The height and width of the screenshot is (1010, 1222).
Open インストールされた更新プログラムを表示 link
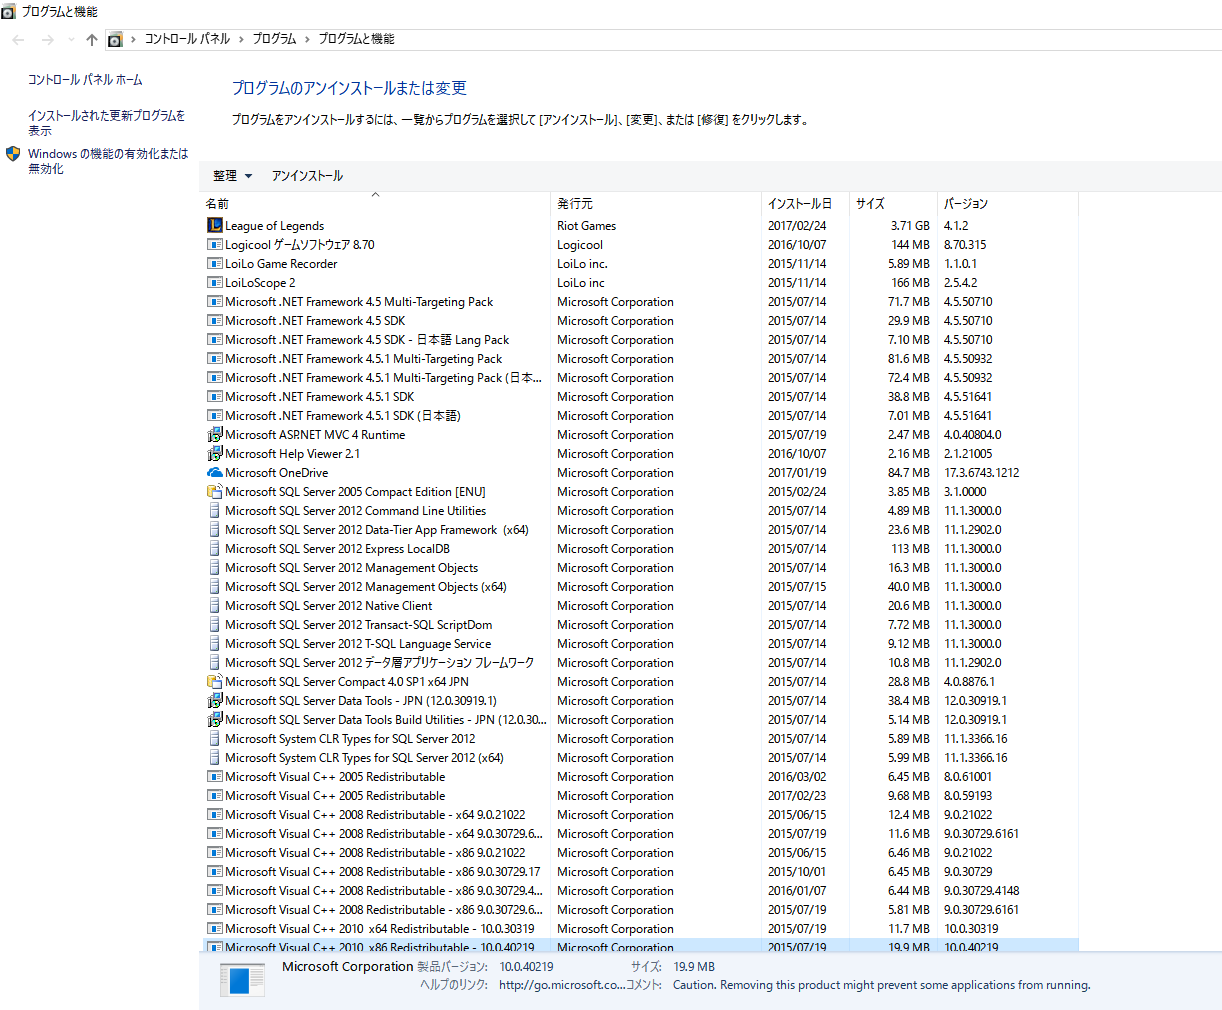click(106, 123)
